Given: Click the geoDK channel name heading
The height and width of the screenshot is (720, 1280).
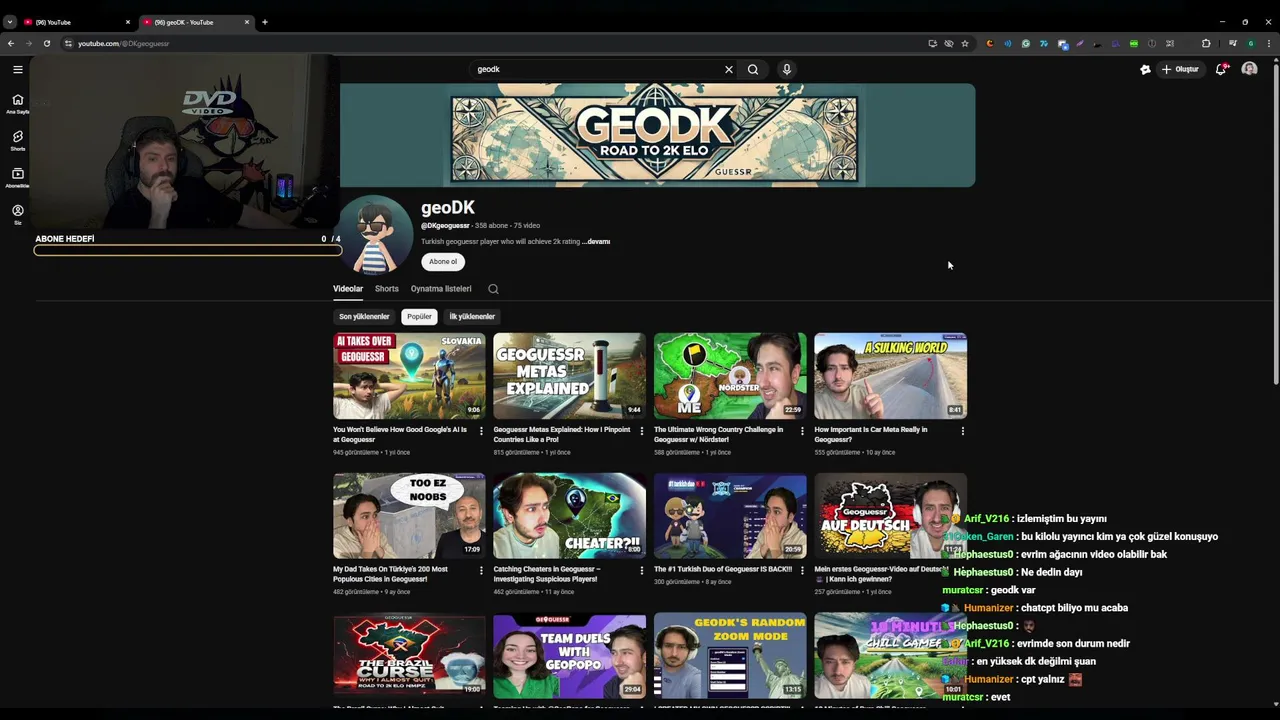Looking at the screenshot, I should 448,208.
